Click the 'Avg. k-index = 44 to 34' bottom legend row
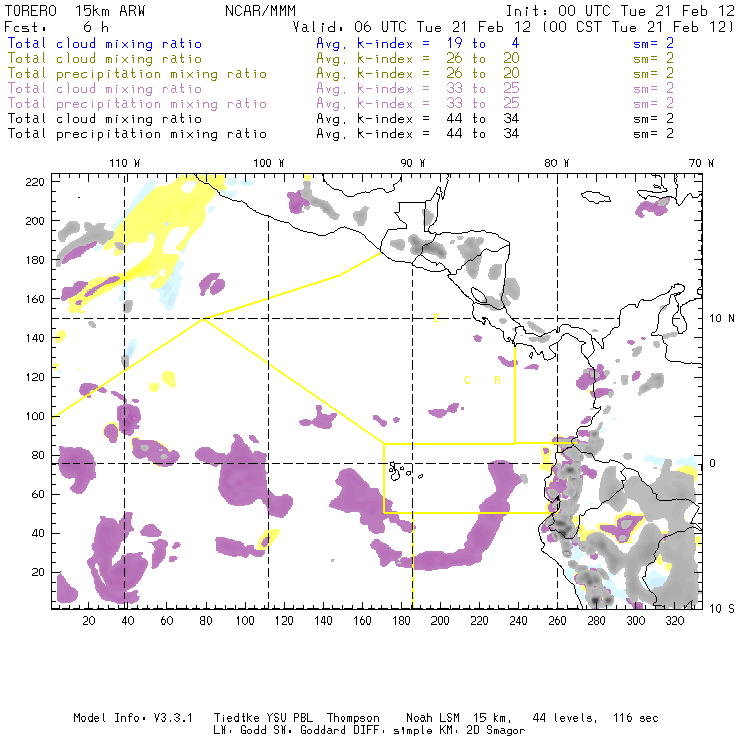This screenshot has width=740, height=740. coord(402,134)
